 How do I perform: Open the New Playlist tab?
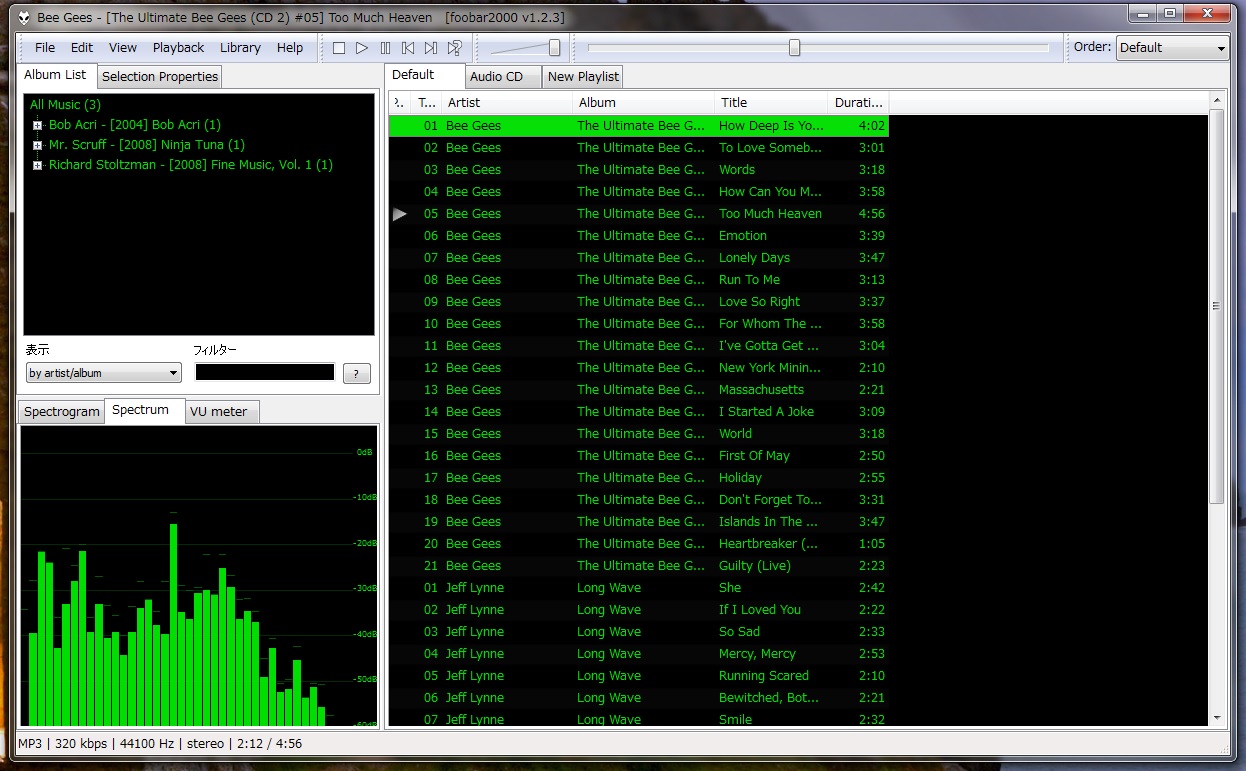click(x=583, y=77)
